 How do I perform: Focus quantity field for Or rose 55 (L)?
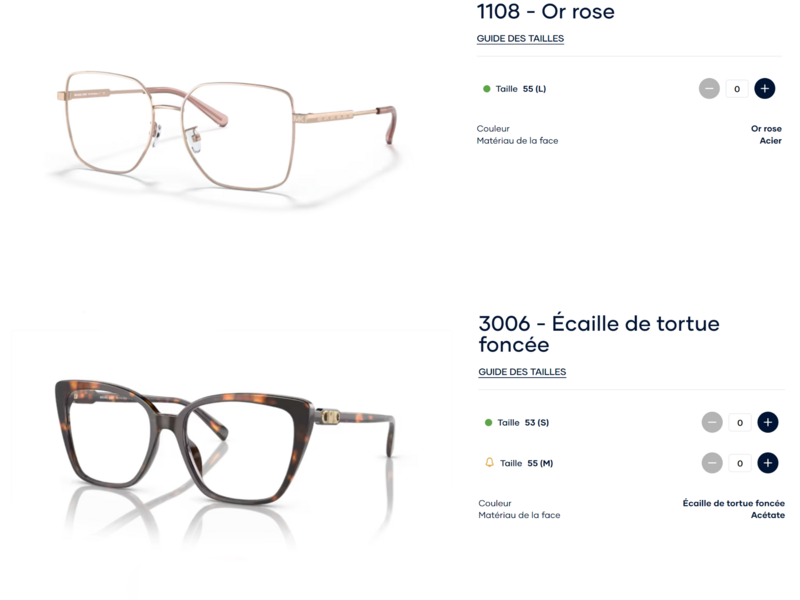coord(737,89)
